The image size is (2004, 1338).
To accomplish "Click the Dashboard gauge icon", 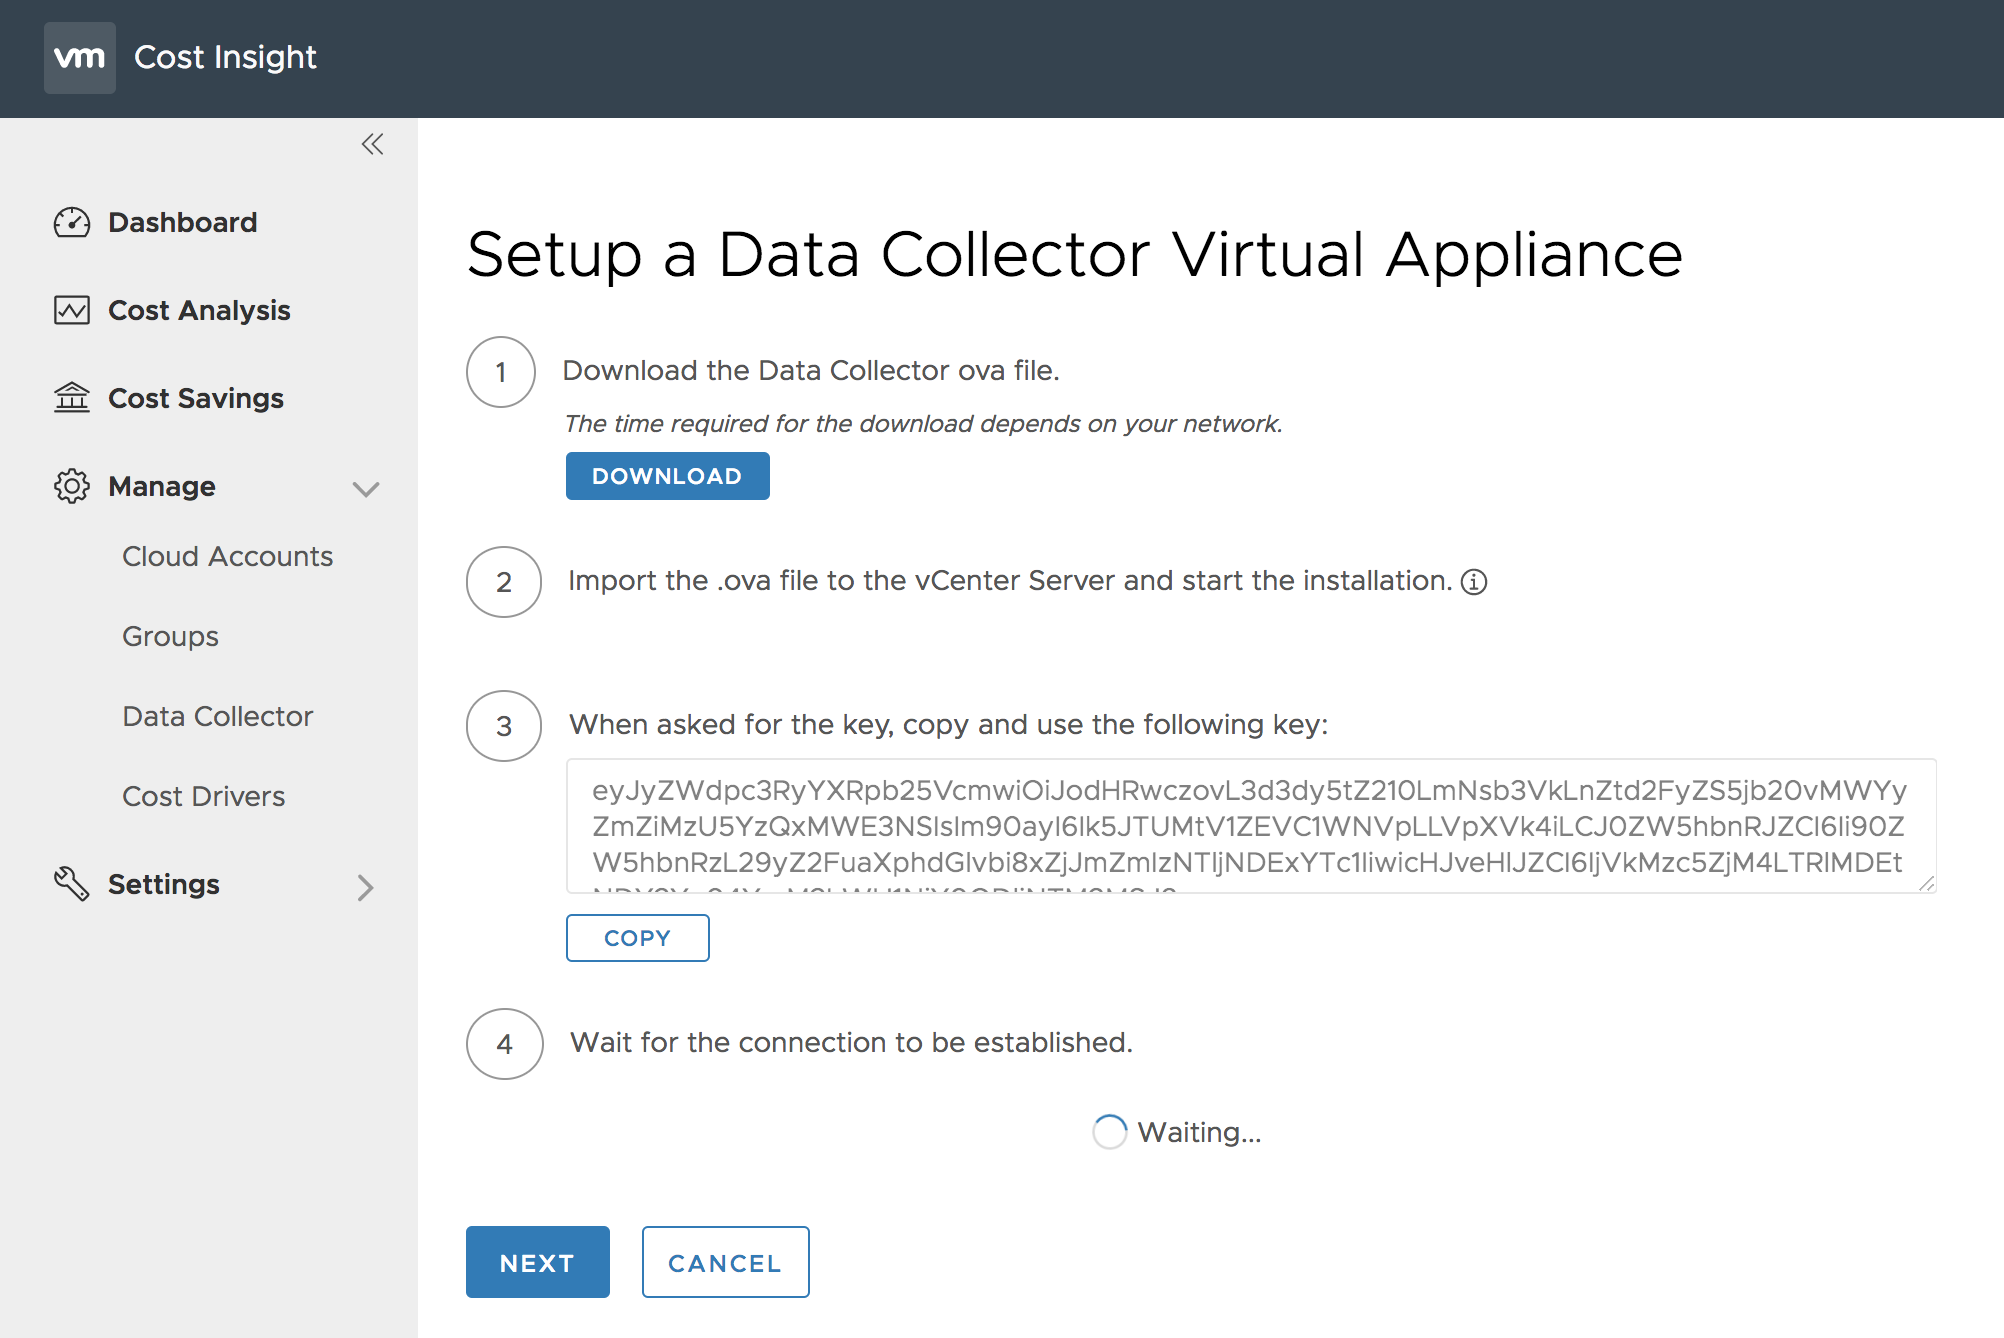I will (x=72, y=222).
